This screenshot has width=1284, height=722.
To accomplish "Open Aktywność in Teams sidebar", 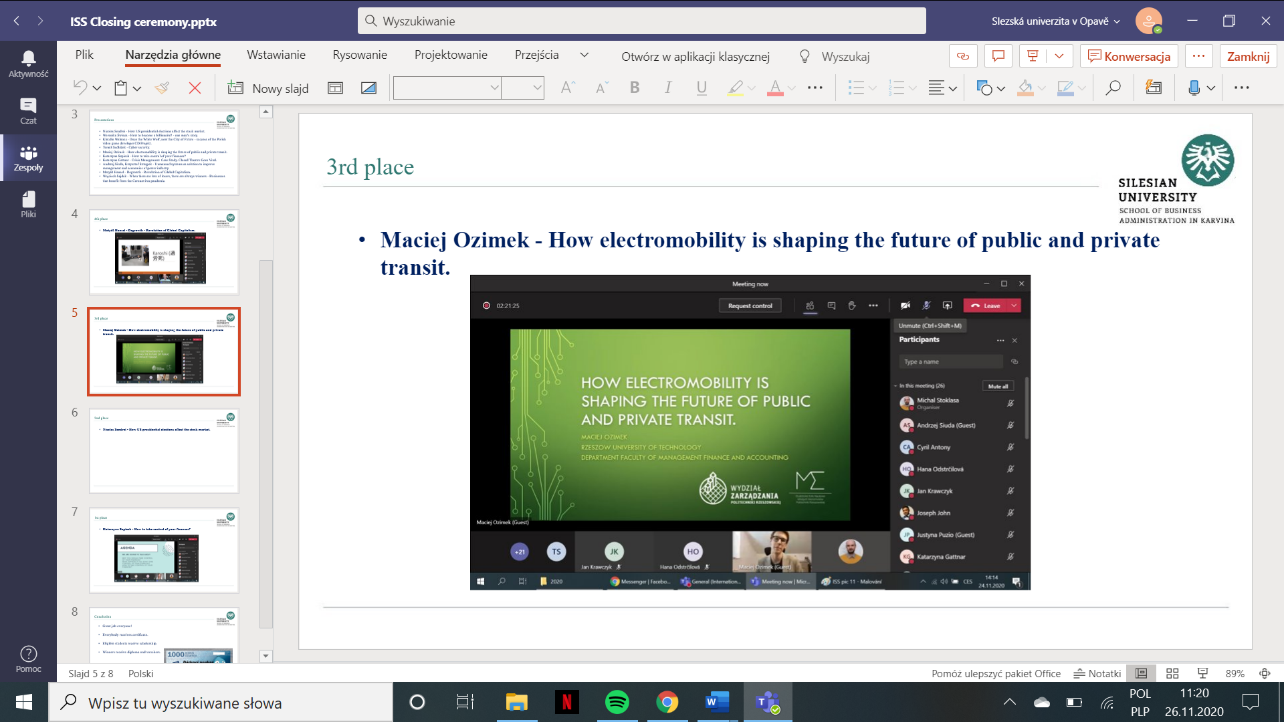I will [x=28, y=65].
